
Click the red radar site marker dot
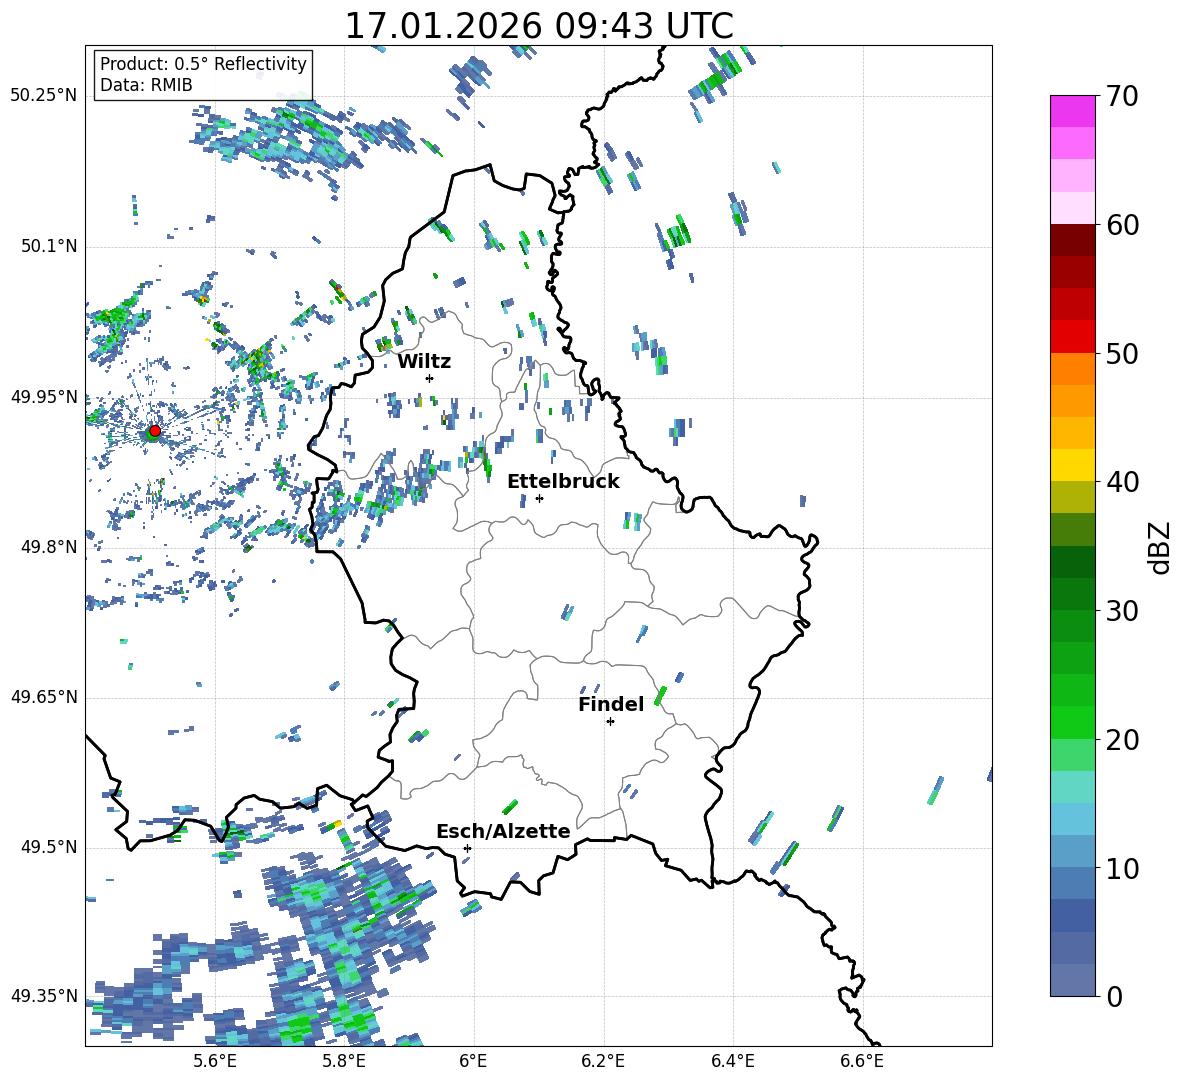click(155, 431)
